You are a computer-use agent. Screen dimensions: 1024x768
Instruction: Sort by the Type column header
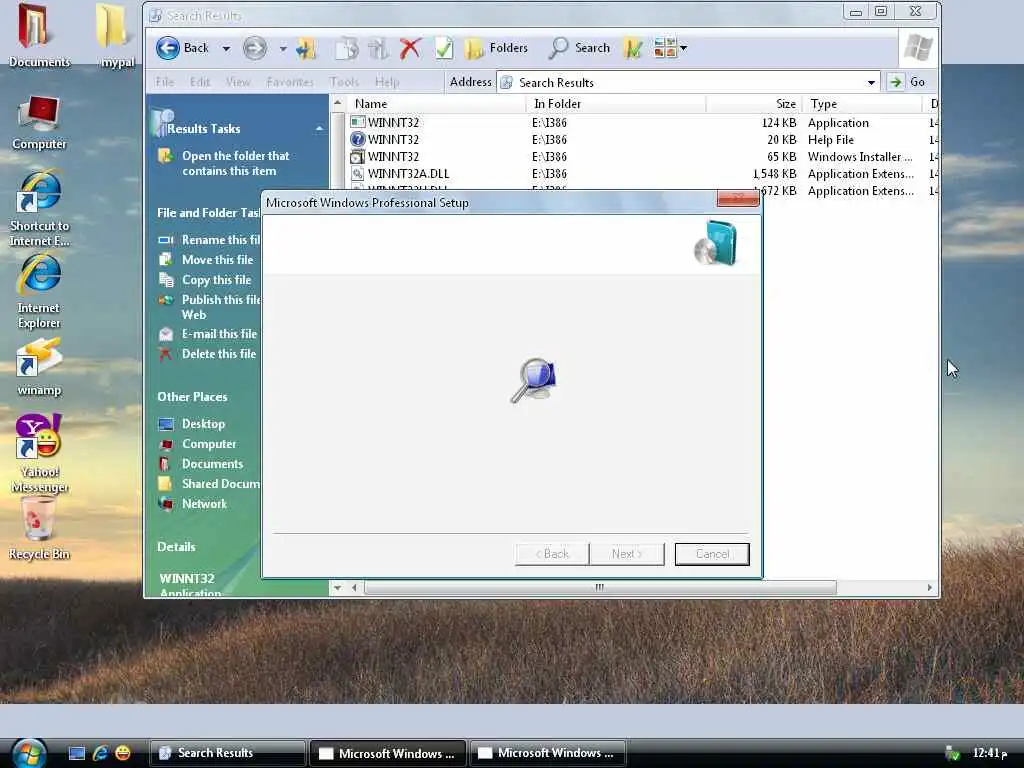[862, 104]
